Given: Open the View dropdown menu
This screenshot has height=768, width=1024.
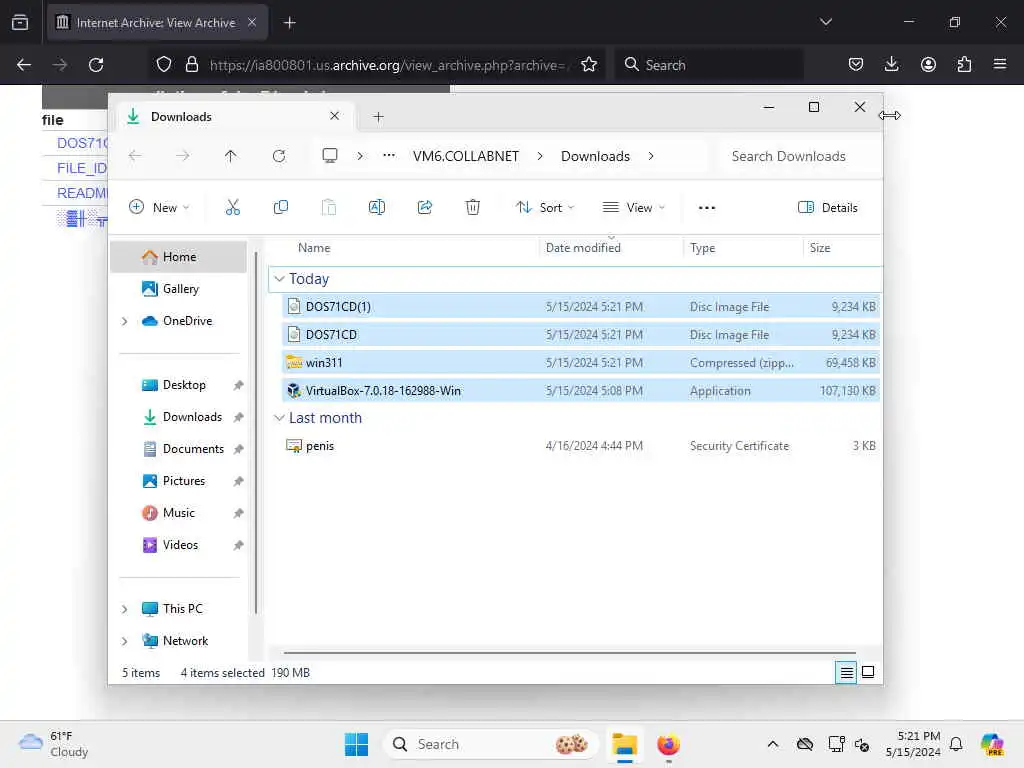Looking at the screenshot, I should click(633, 208).
